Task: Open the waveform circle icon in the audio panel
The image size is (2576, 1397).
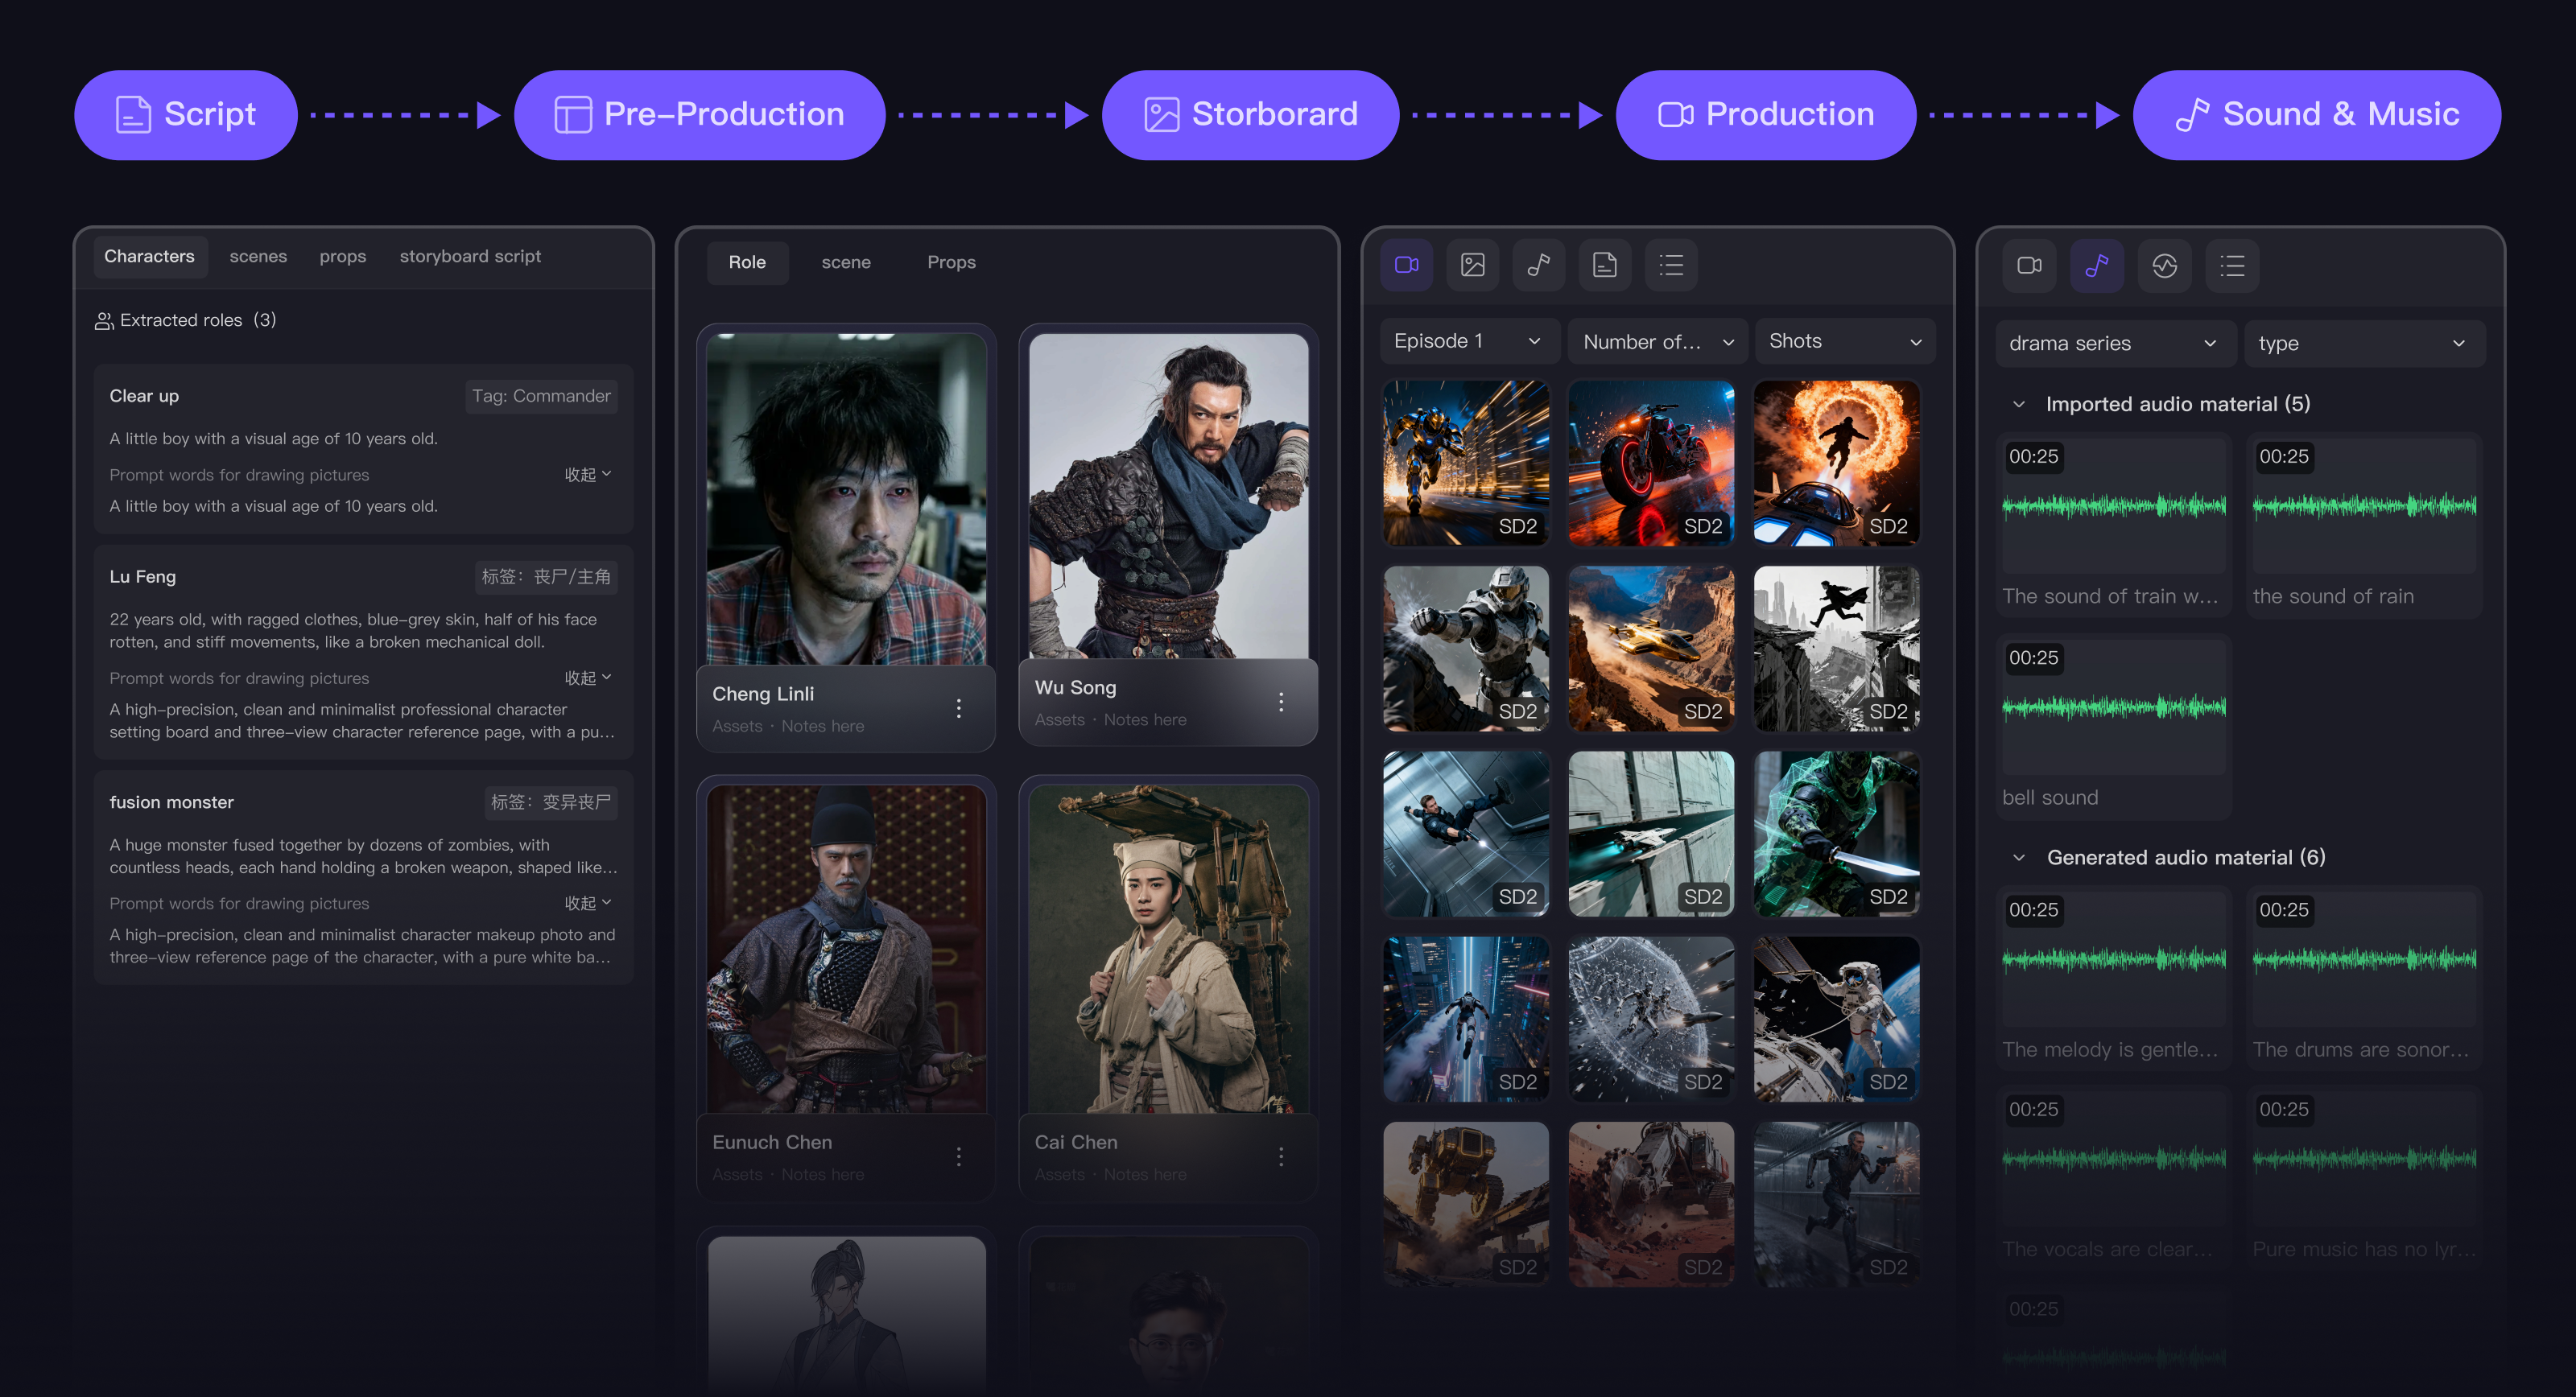Action: 2164,266
